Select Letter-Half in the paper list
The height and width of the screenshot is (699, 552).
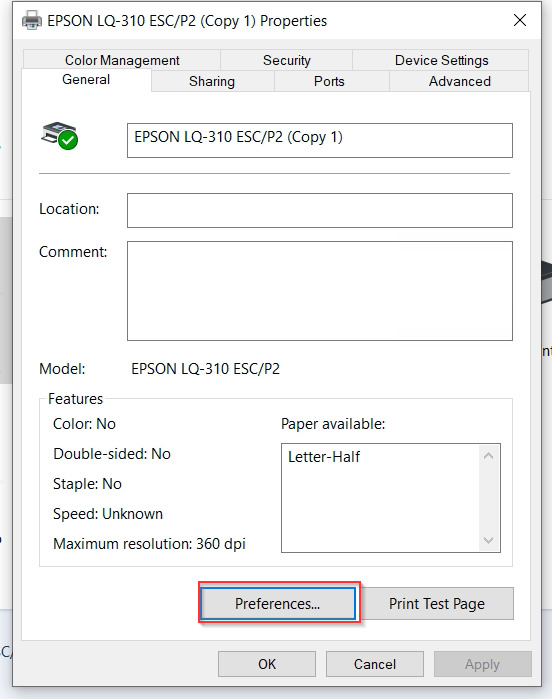(324, 457)
